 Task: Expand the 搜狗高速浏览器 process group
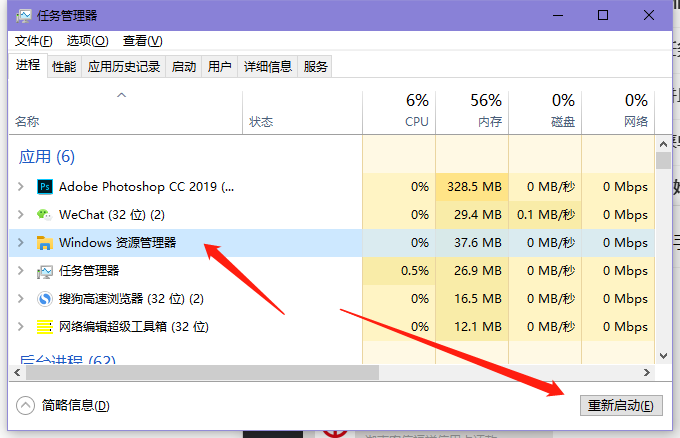[x=20, y=299]
